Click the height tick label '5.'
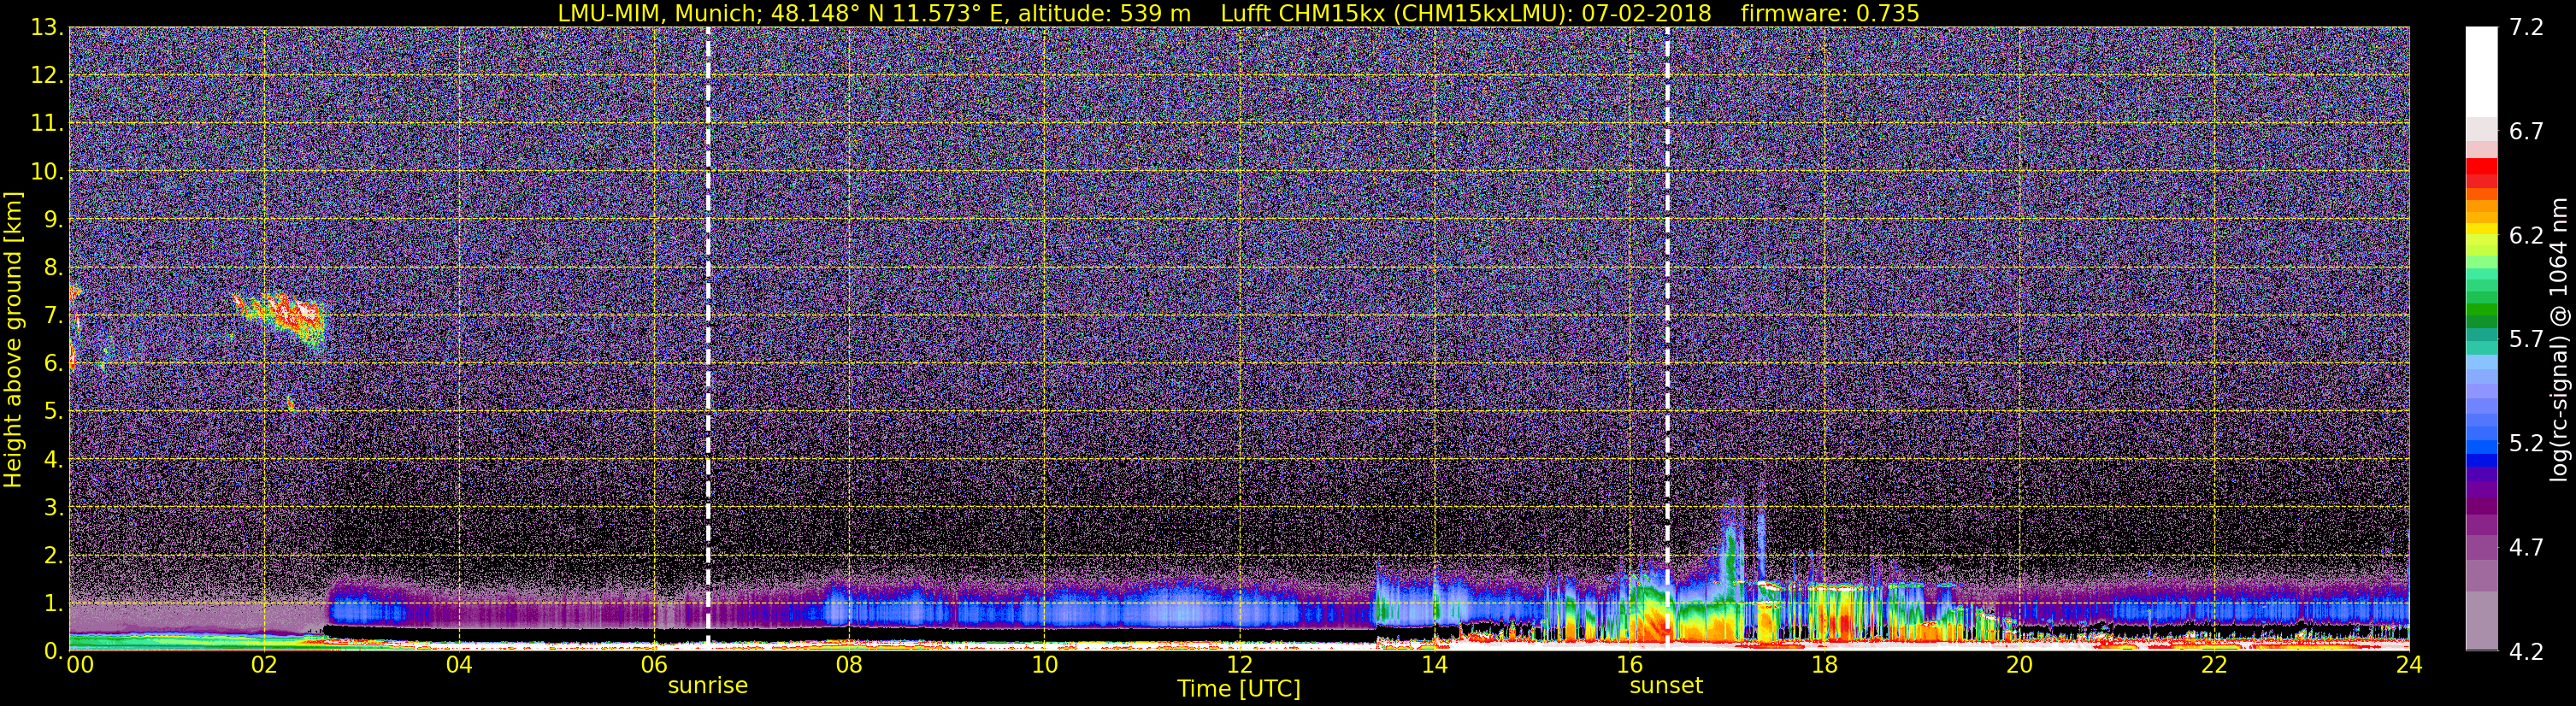The width and height of the screenshot is (2576, 706). tap(53, 412)
